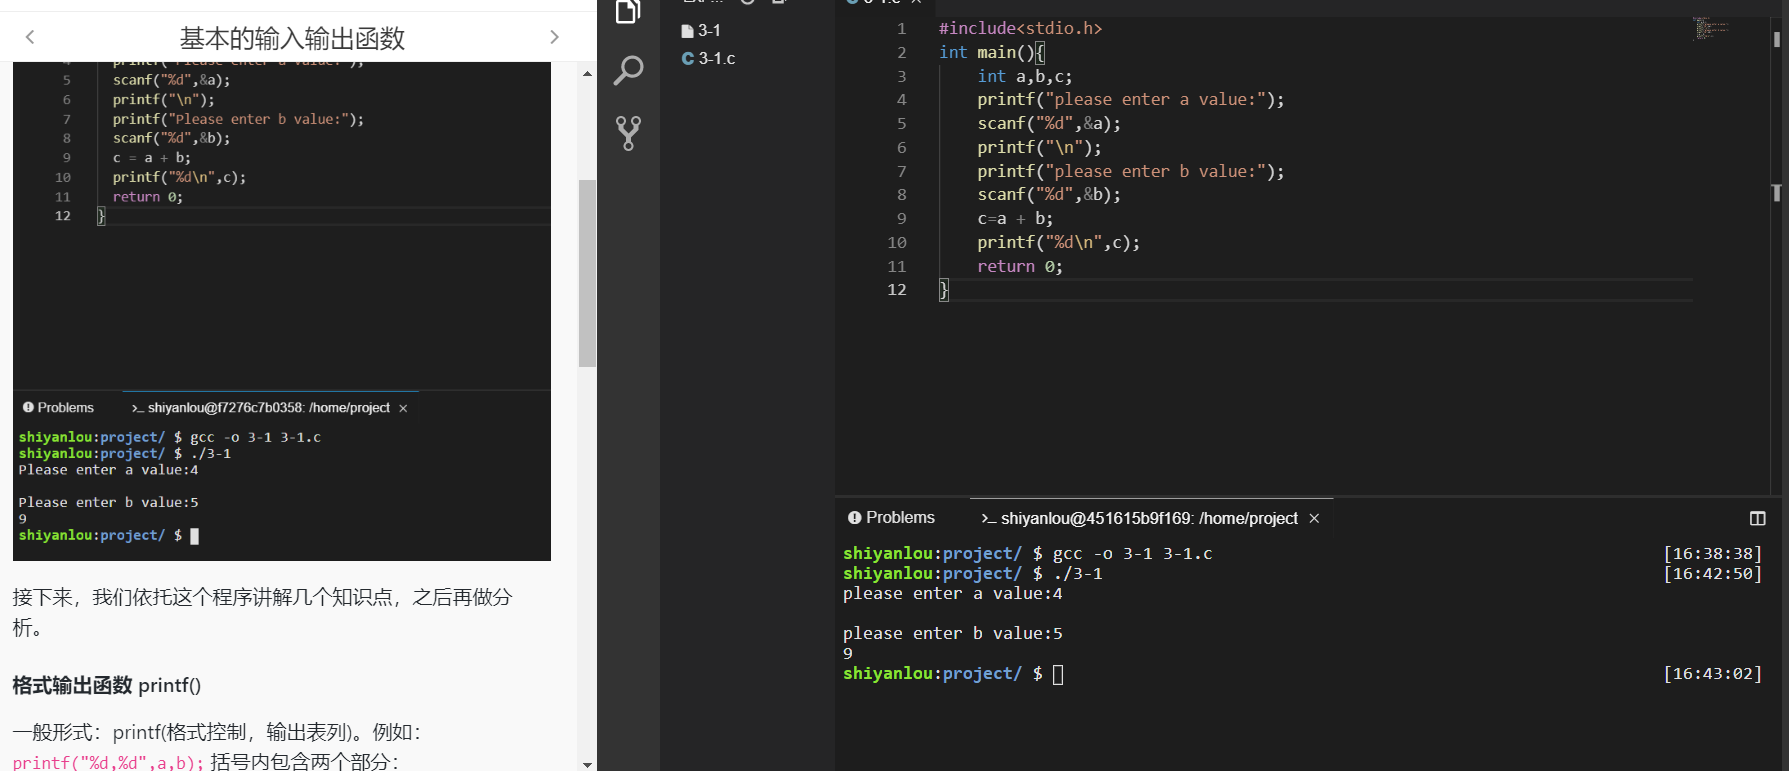Click the tutorial screenshot of sample code
This screenshot has width=1789, height=771.
pos(281,310)
